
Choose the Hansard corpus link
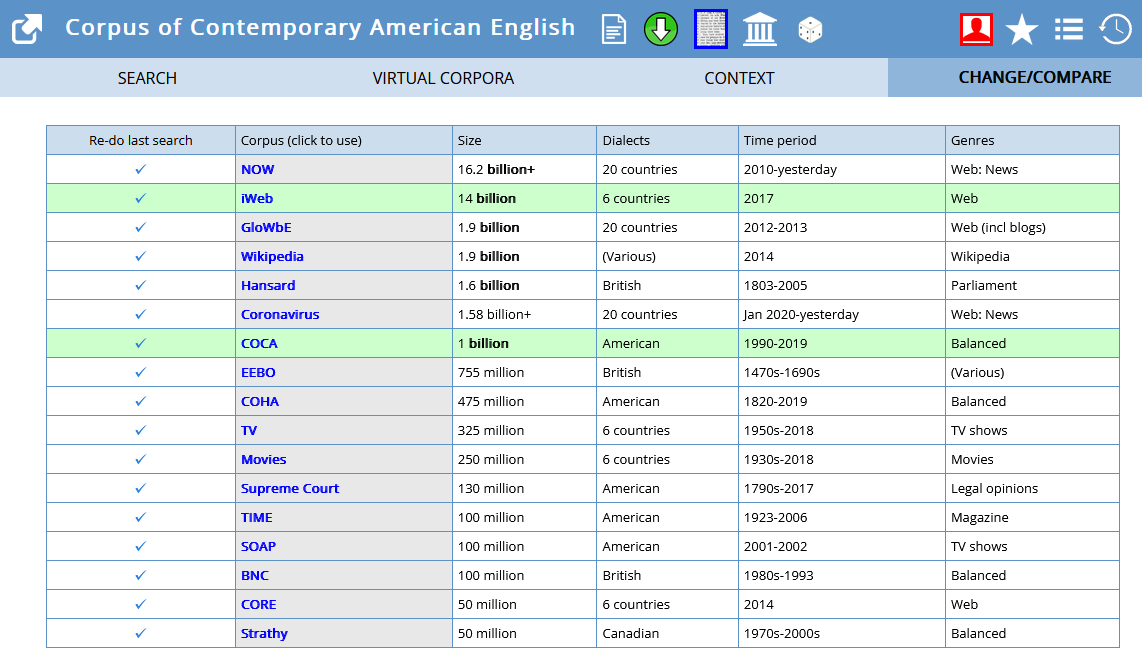pos(268,286)
